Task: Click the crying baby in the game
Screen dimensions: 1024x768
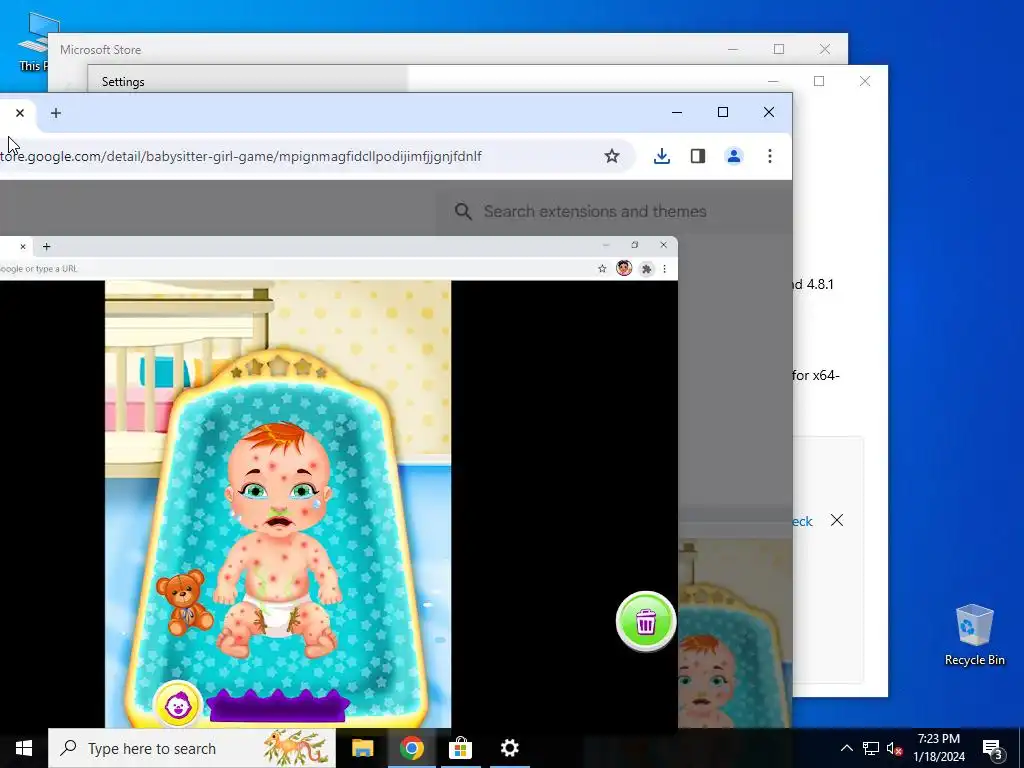Action: tap(279, 539)
